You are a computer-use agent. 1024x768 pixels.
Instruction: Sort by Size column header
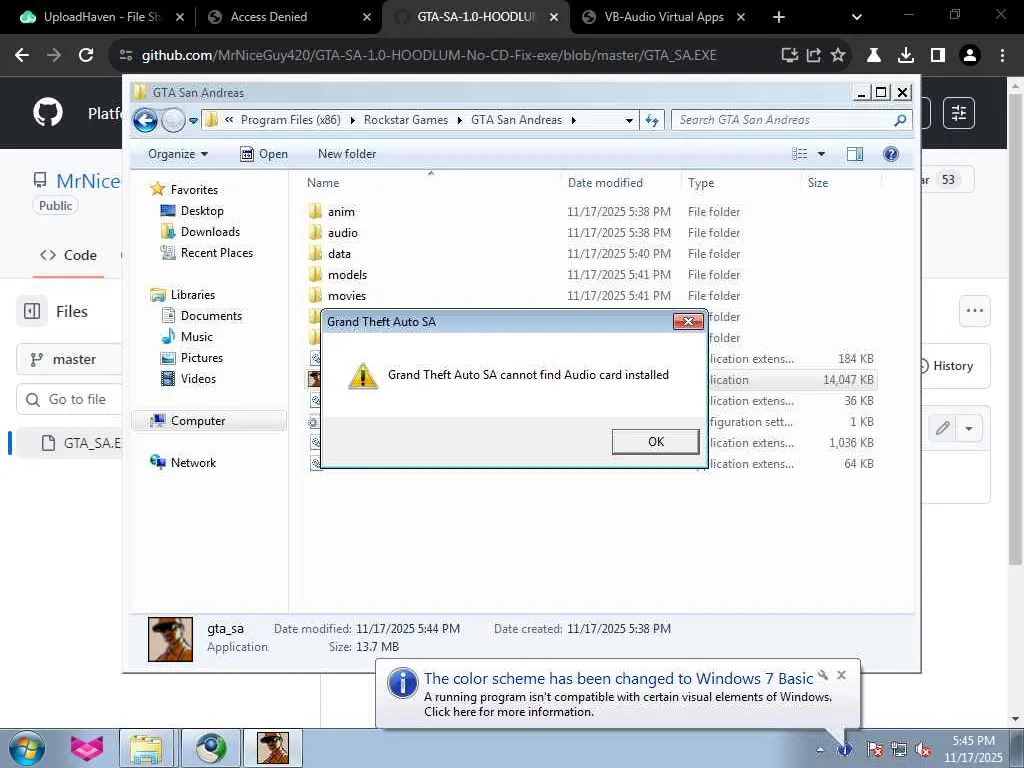(841, 183)
